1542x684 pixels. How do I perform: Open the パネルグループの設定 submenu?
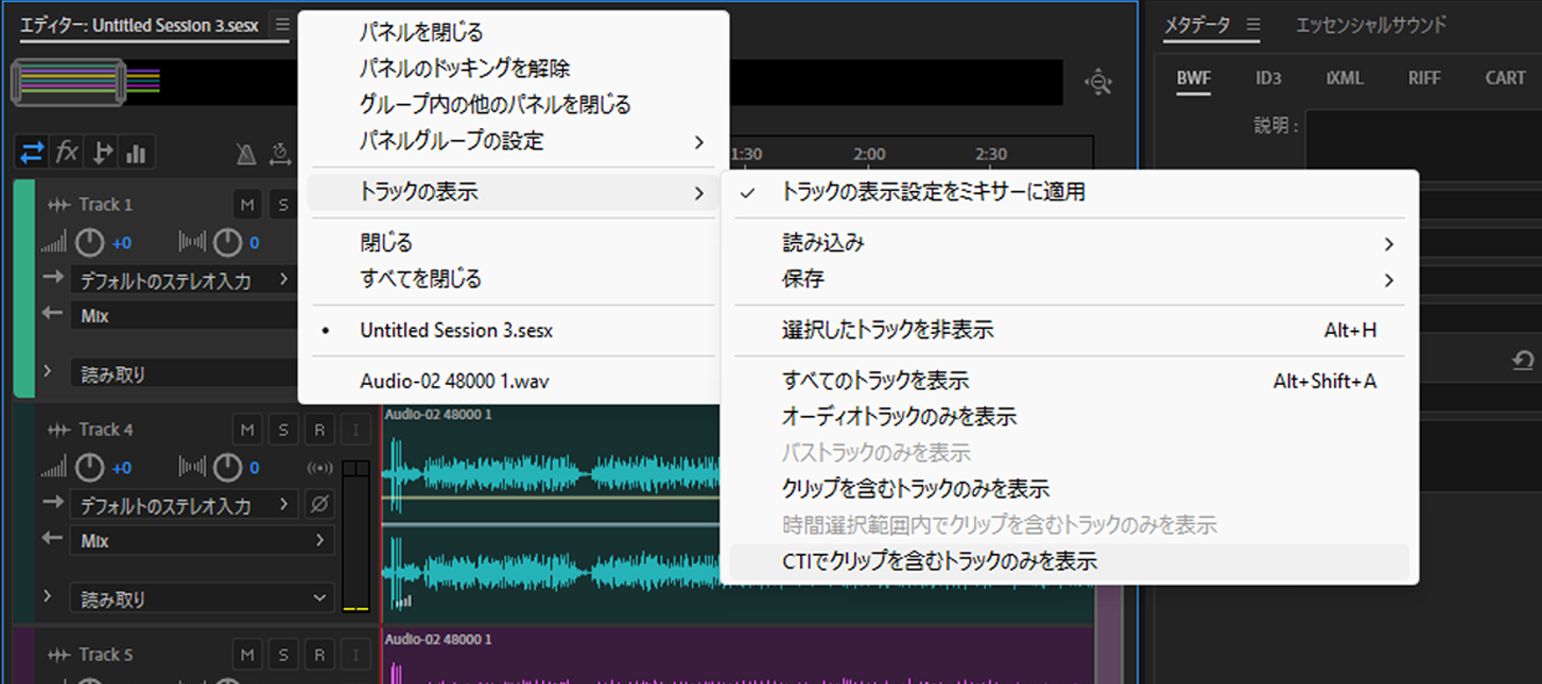pos(513,141)
